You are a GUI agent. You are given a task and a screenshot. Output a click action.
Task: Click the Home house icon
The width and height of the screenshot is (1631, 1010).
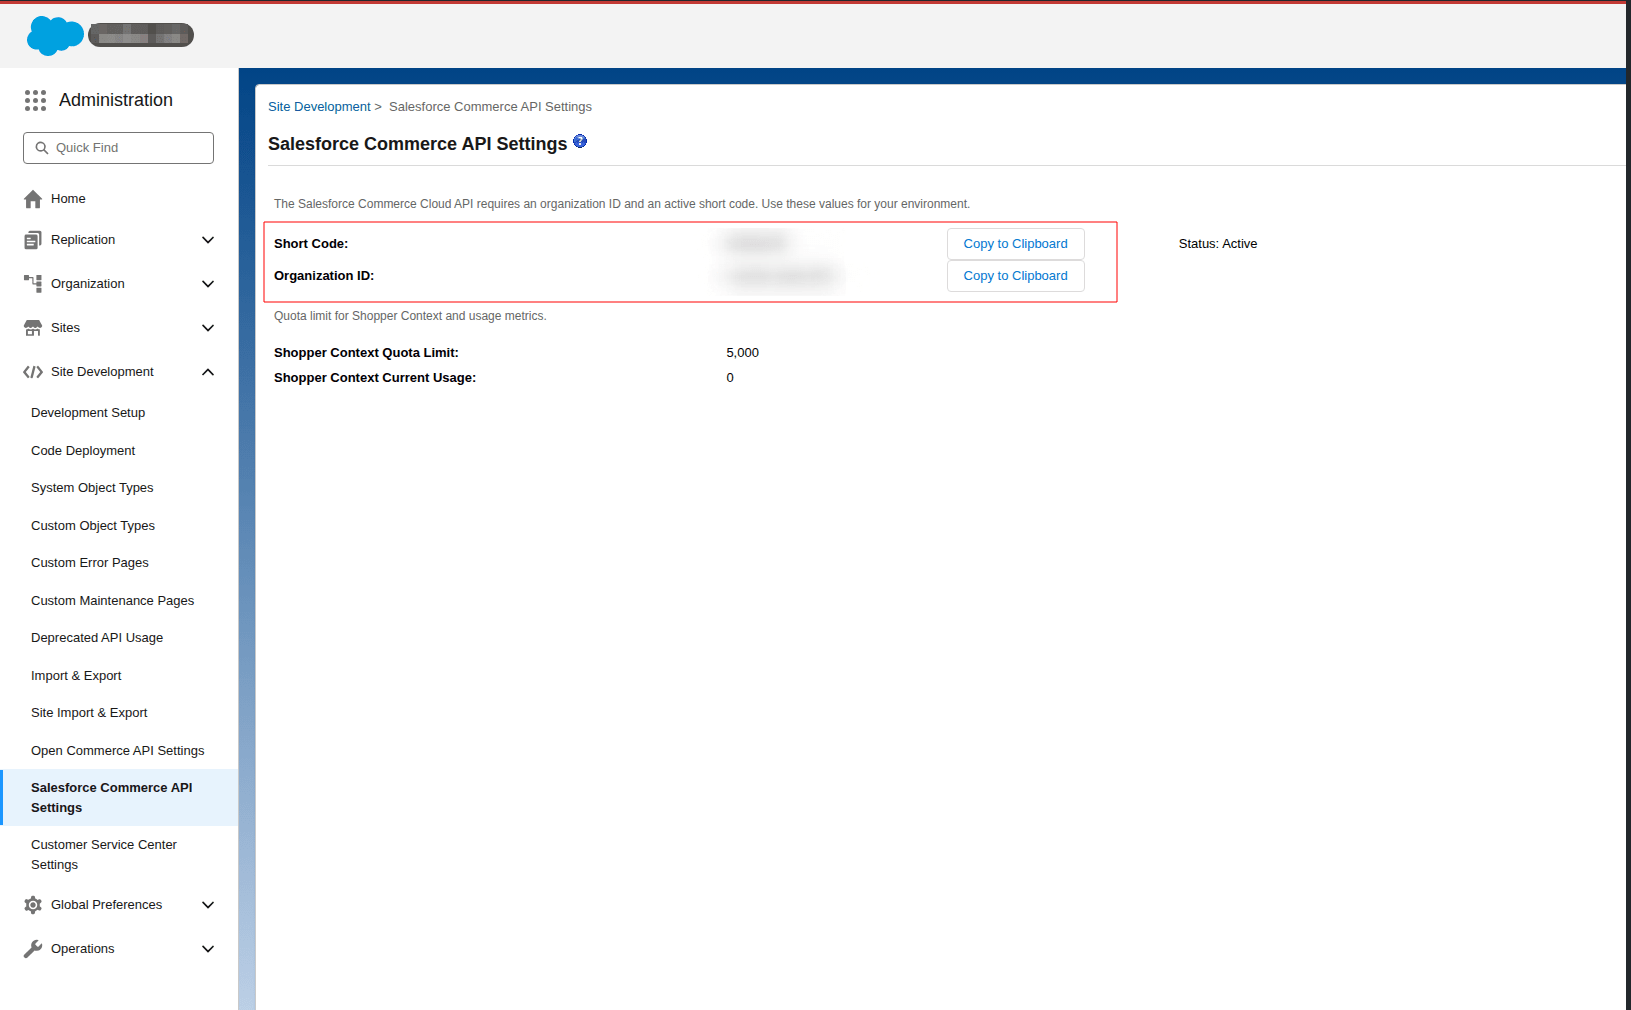[x=33, y=198]
